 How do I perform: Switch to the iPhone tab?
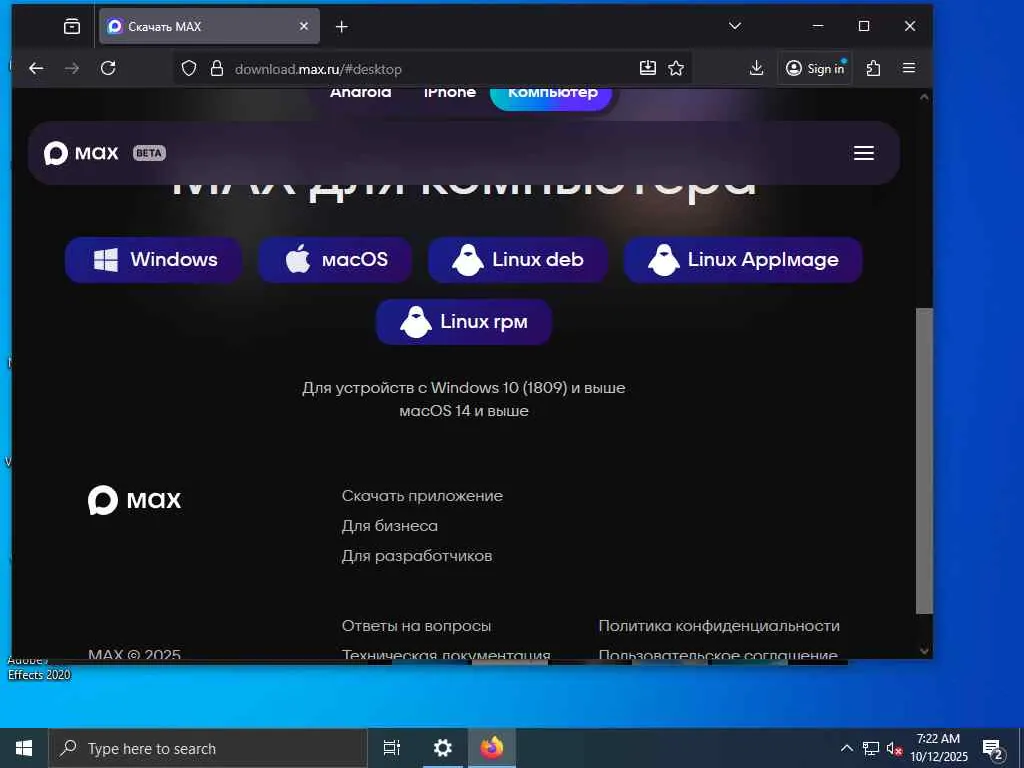coord(449,93)
